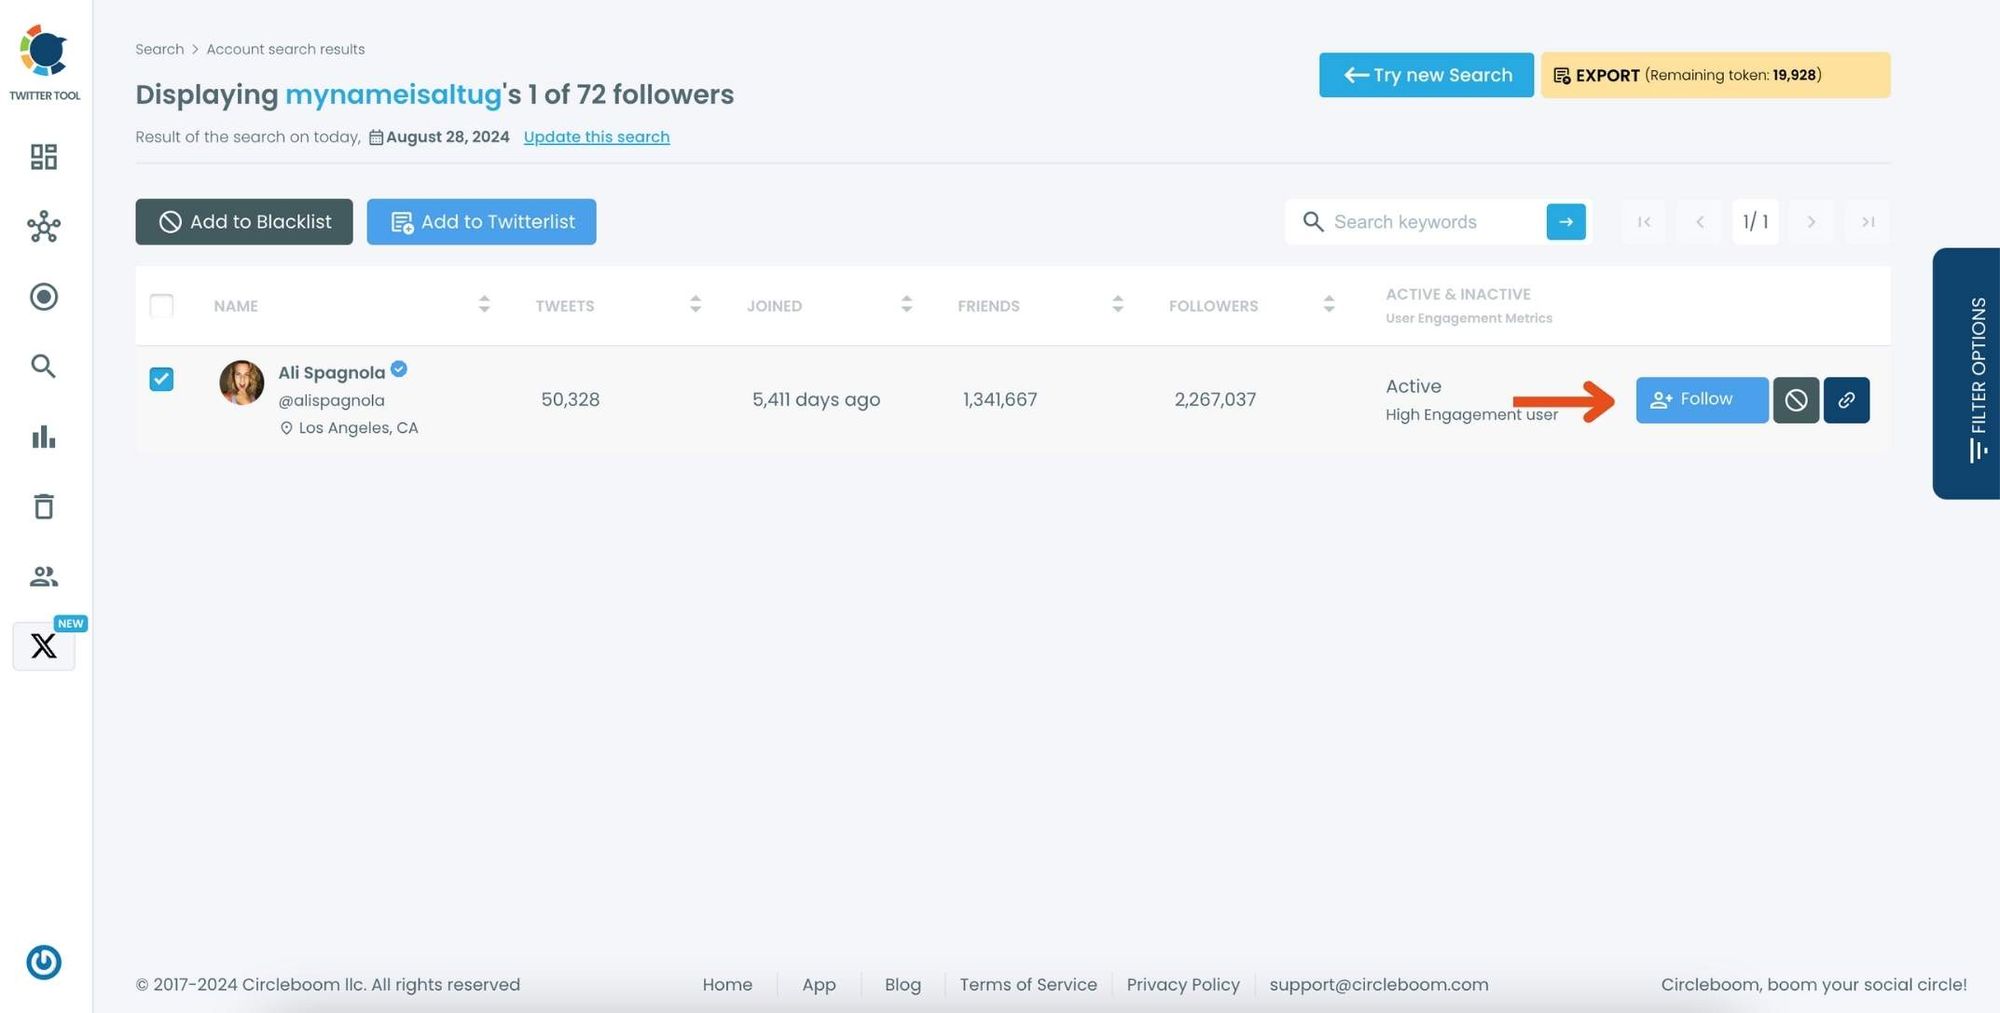
Task: Go to next page of results
Action: click(x=1811, y=222)
